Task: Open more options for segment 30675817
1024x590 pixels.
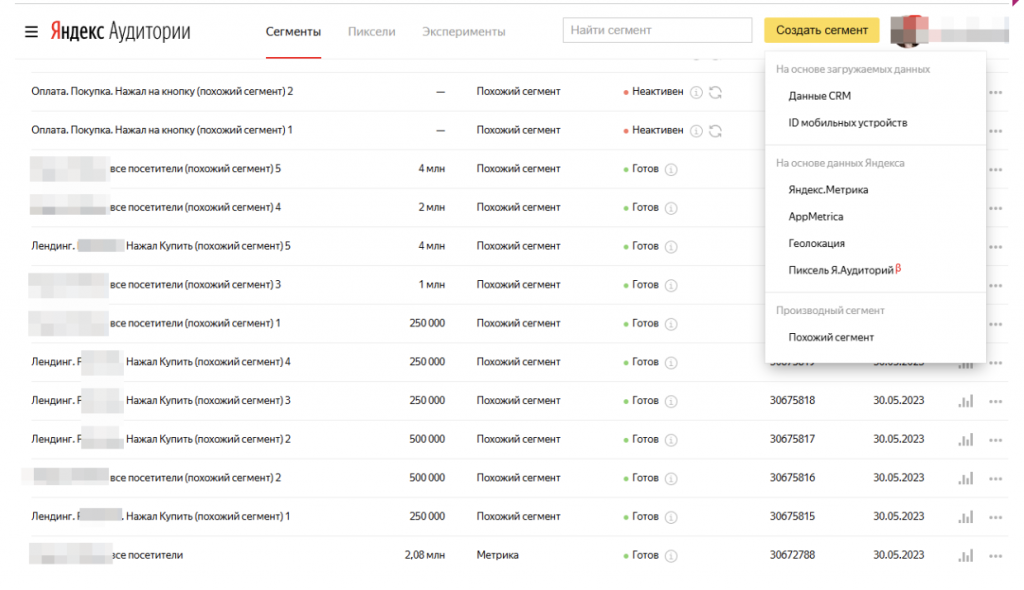Action: click(995, 440)
